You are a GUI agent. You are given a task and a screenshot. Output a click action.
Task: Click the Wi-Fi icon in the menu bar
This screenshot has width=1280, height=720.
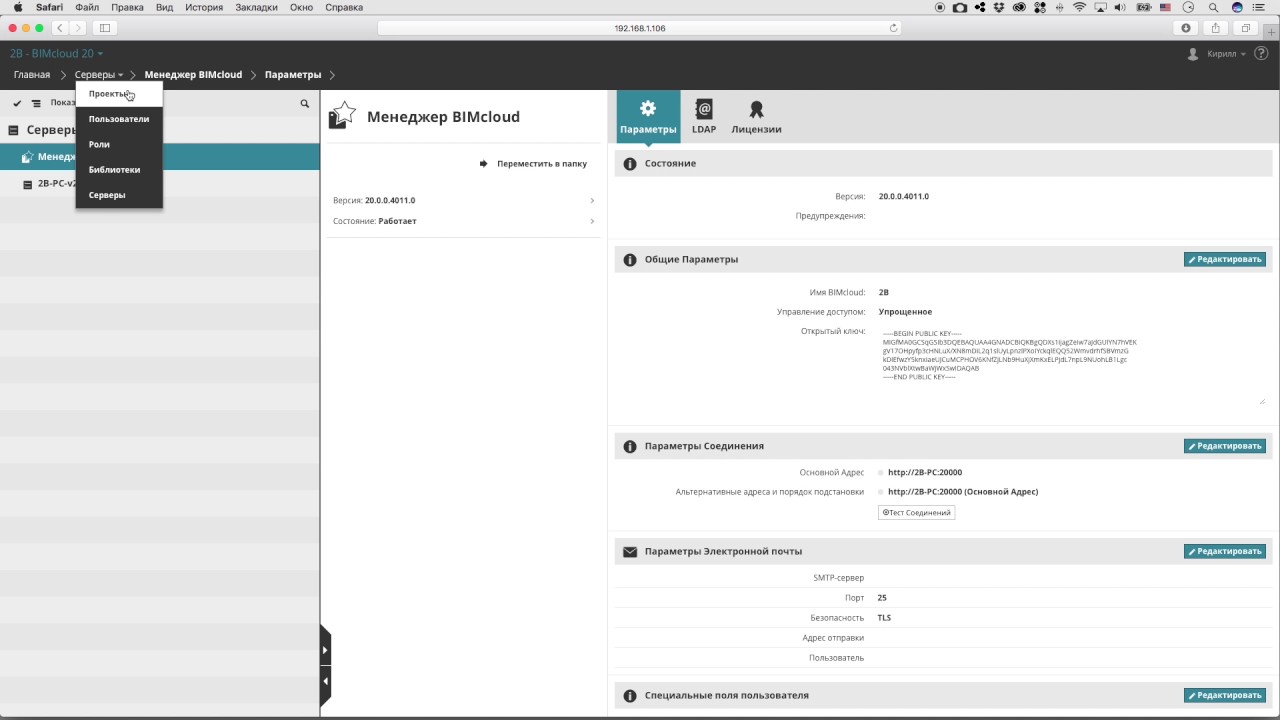[x=1079, y=7]
